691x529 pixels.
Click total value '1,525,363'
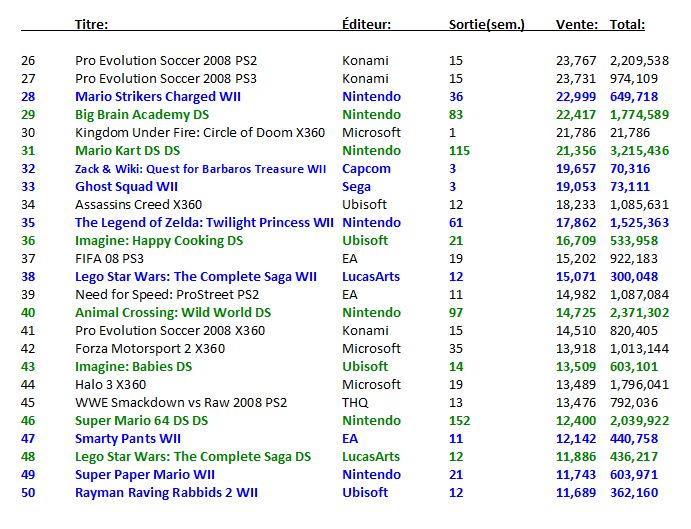point(639,223)
